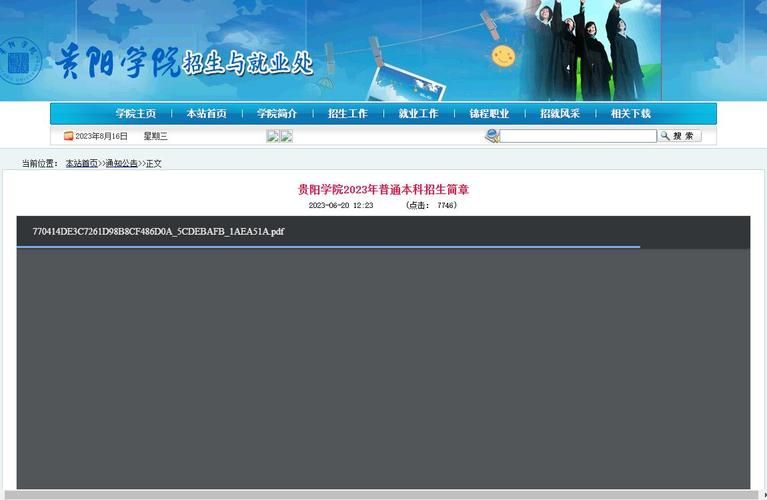Viewport: 767px width, 500px height.
Task: Open the 相关下载 menu item
Action: click(631, 114)
